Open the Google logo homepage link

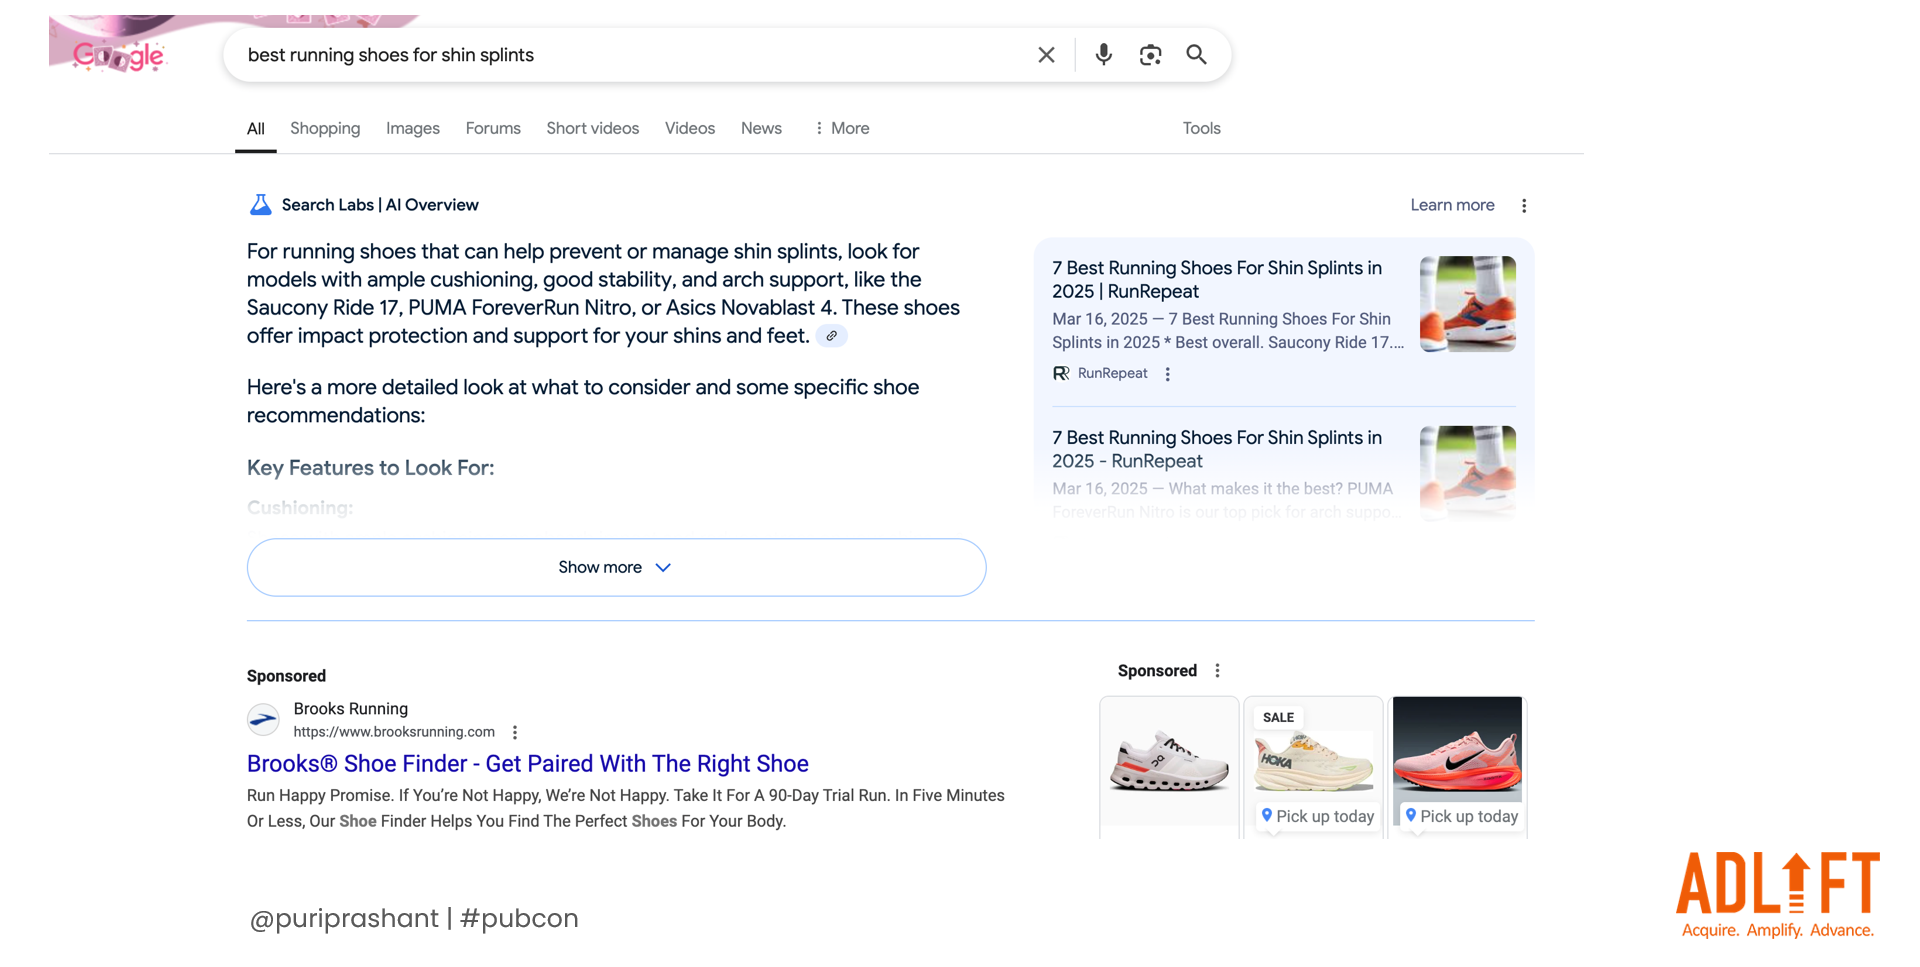coord(118,55)
